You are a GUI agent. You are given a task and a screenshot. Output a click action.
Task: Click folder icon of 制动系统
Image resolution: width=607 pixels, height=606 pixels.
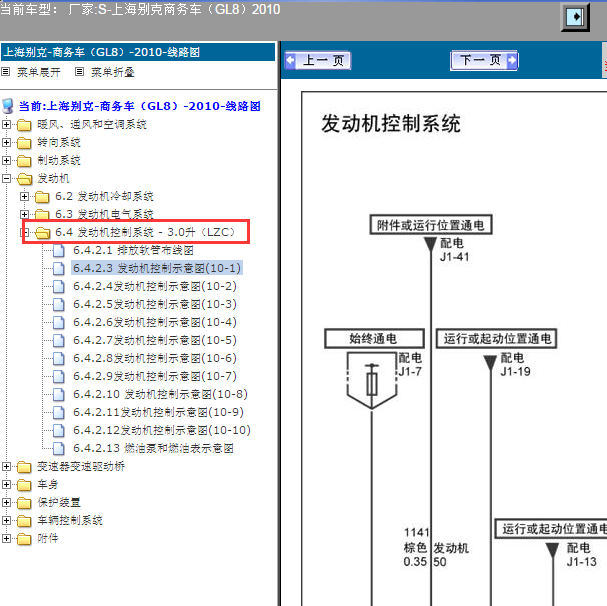[24, 161]
